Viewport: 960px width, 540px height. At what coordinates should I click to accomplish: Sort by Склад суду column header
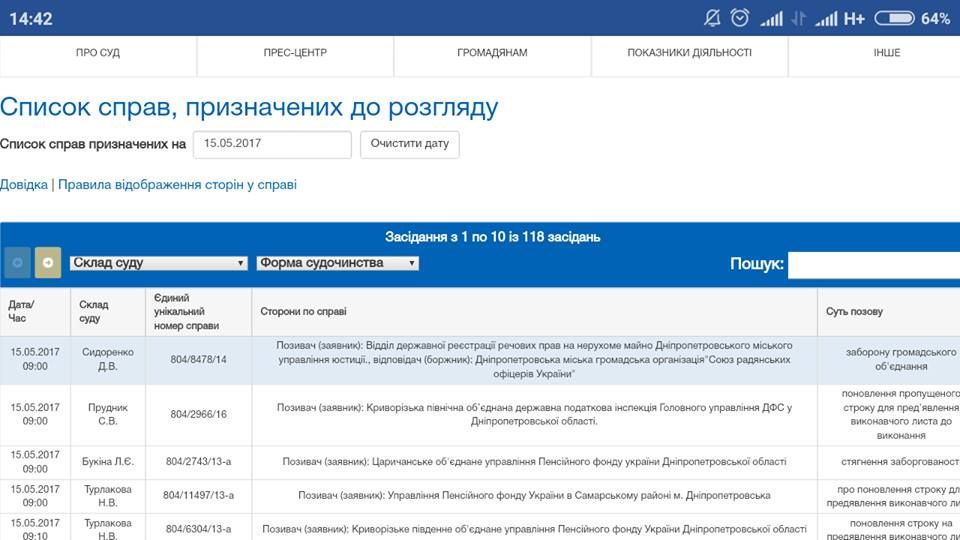point(108,311)
